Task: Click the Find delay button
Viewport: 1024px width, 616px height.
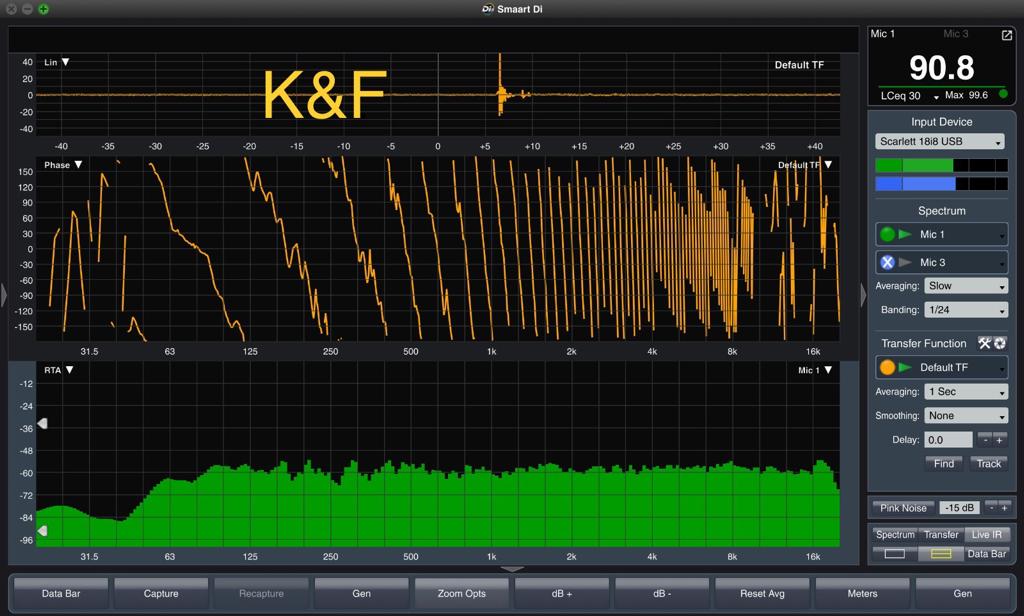Action: [x=944, y=464]
